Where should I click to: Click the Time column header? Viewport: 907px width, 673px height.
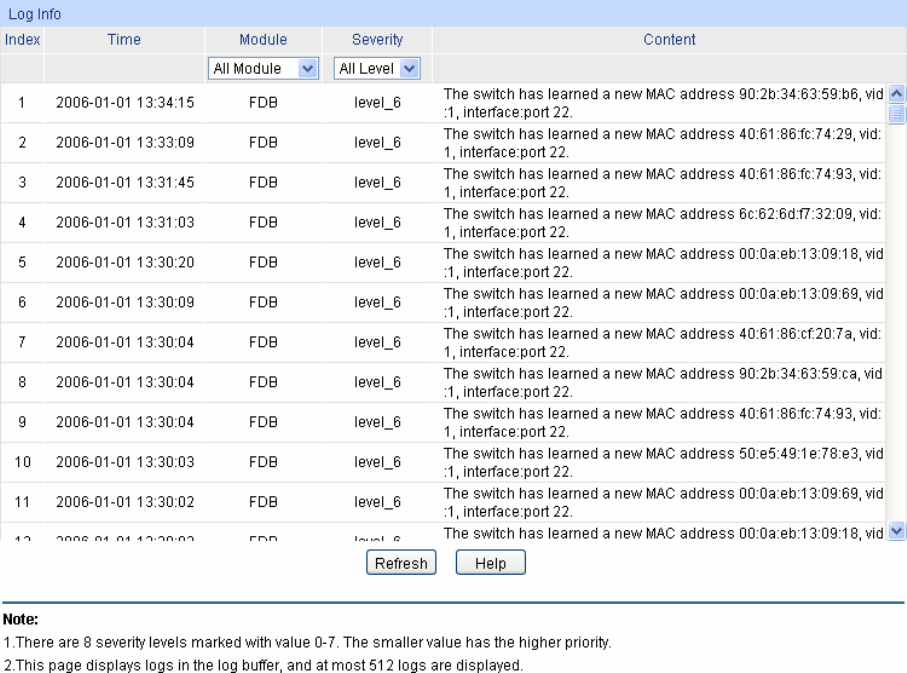point(124,40)
